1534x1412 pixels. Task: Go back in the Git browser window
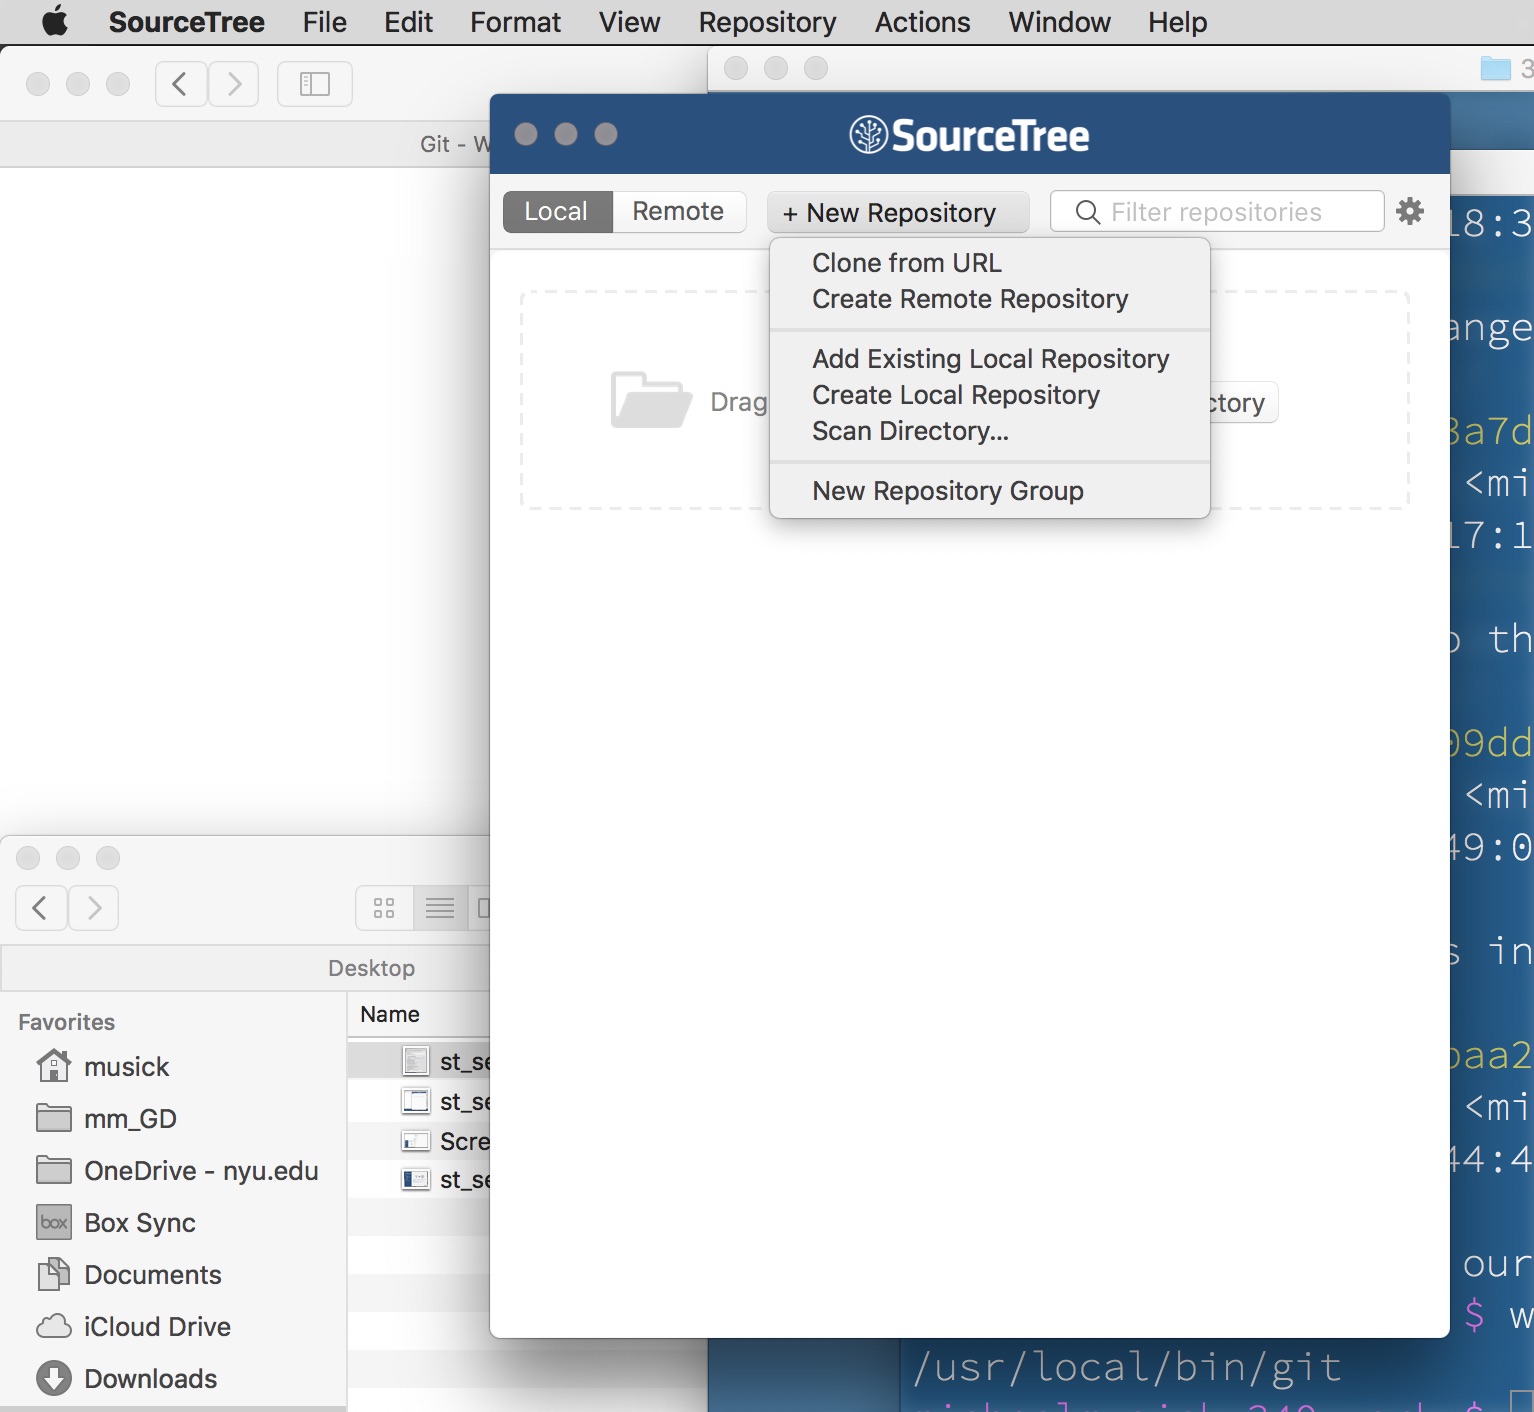point(181,84)
